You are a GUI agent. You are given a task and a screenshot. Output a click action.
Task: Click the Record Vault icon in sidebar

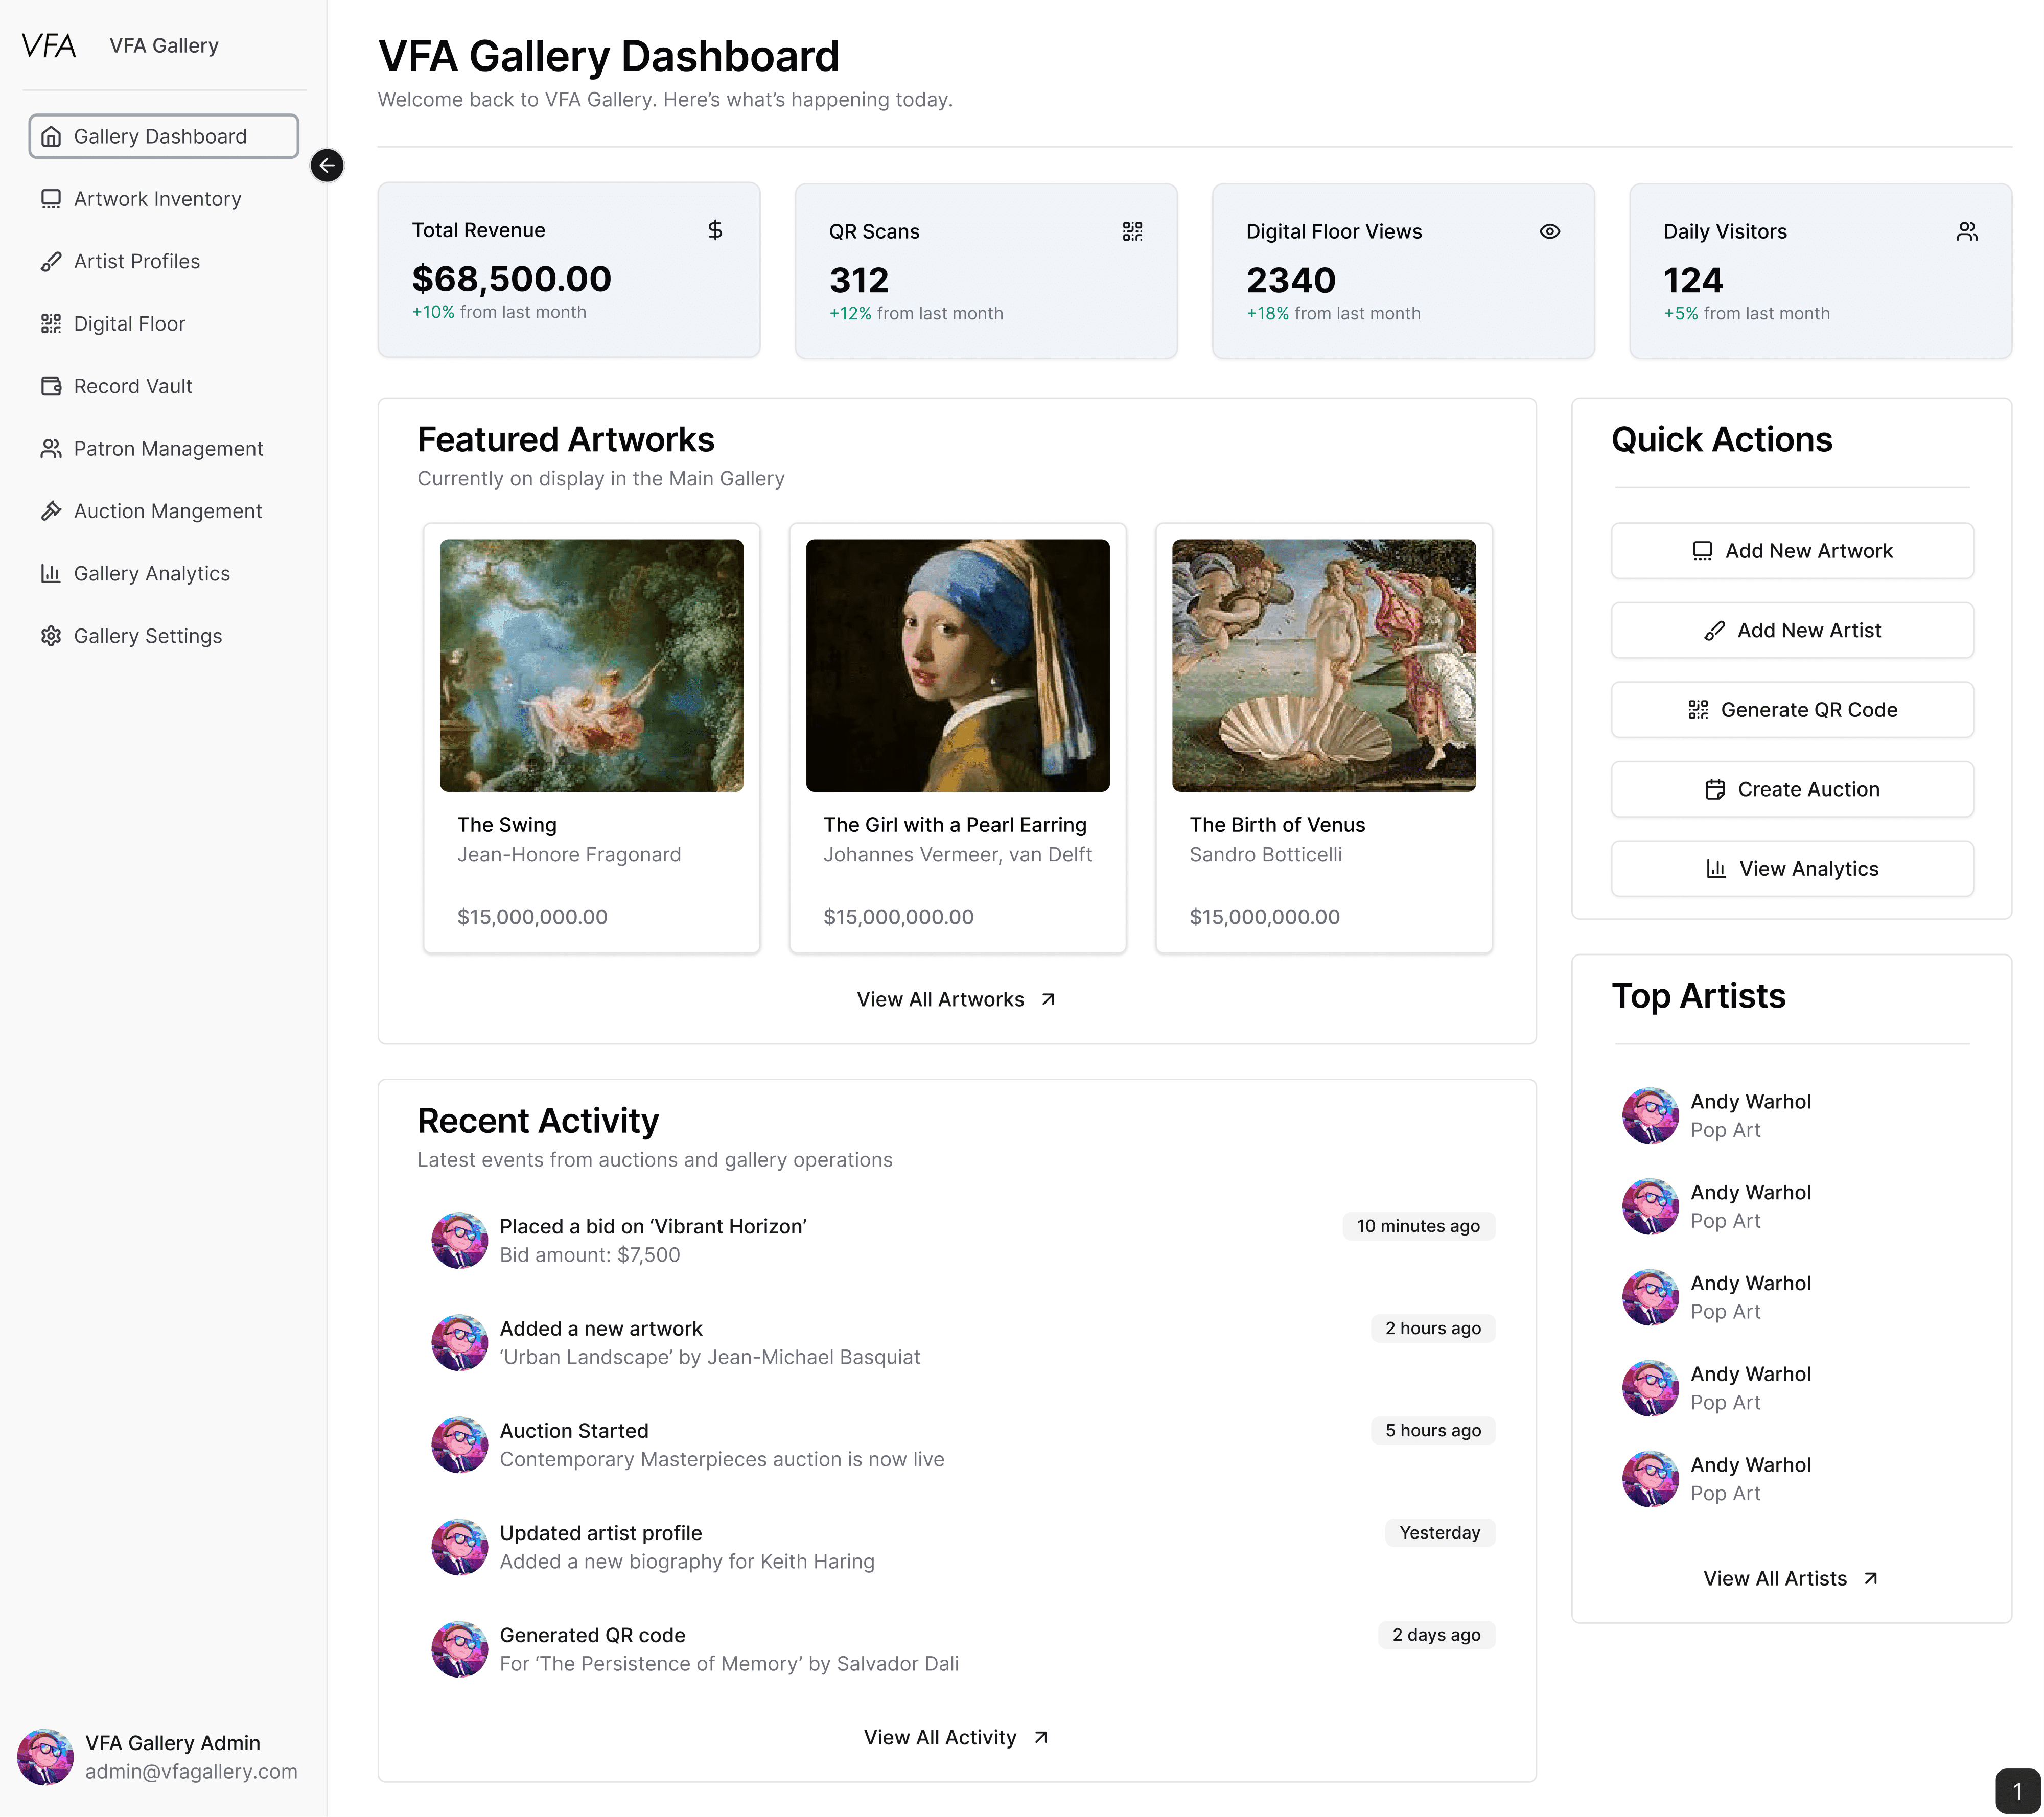(51, 386)
